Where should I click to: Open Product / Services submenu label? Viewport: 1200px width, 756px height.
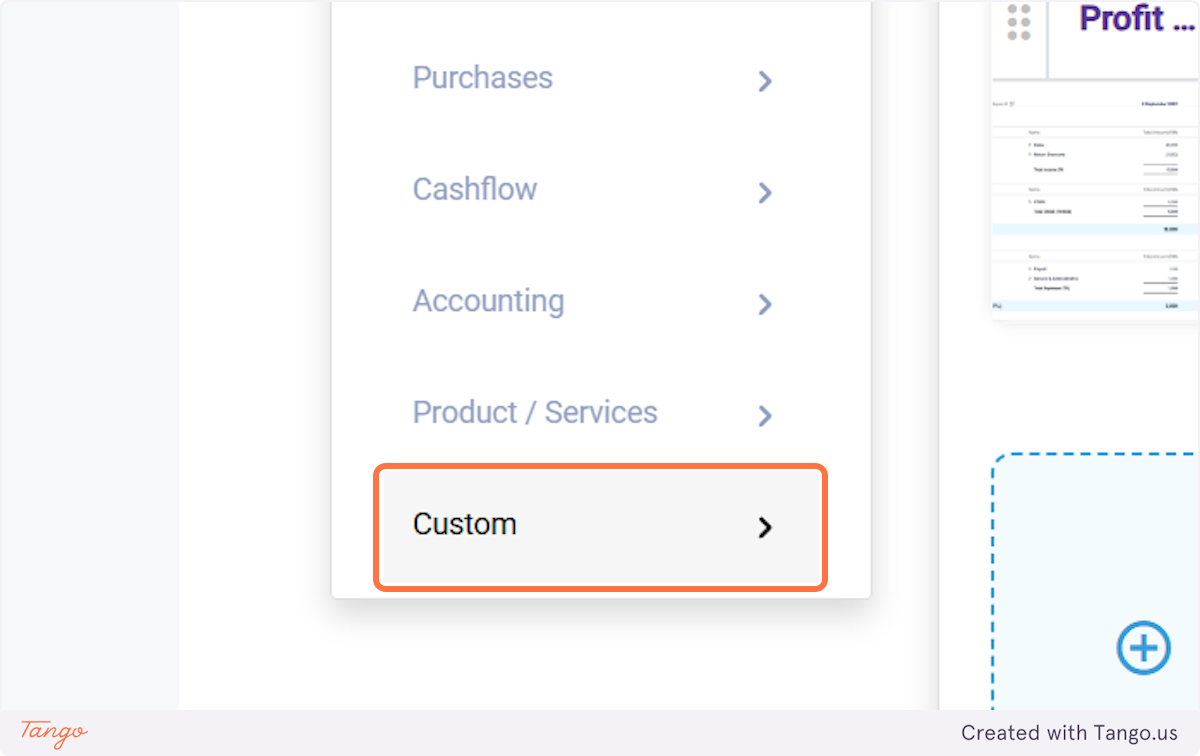coord(535,412)
